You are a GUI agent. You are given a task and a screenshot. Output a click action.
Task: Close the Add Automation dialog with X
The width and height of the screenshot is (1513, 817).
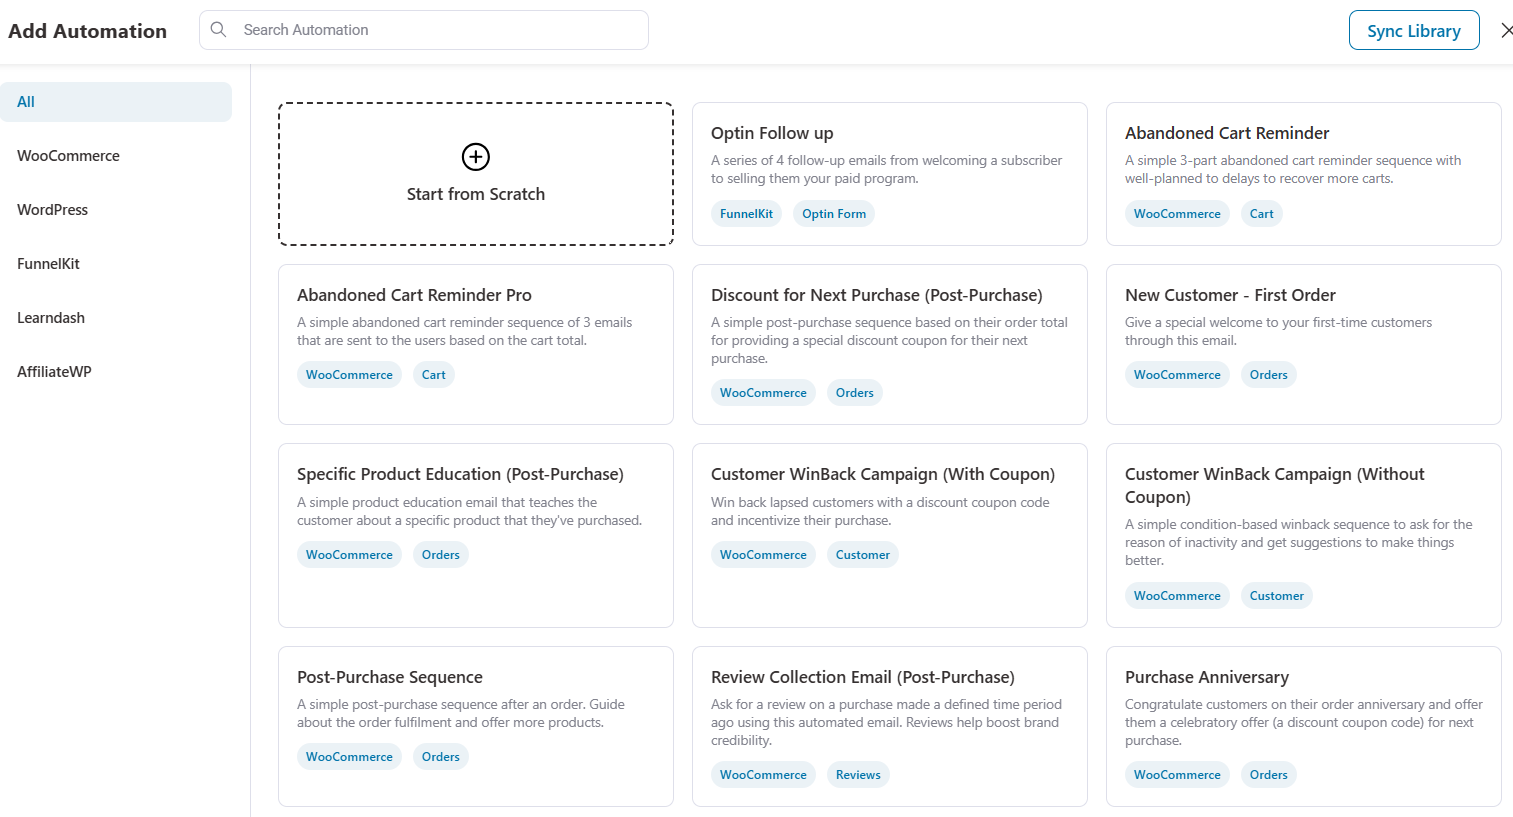(x=1506, y=31)
